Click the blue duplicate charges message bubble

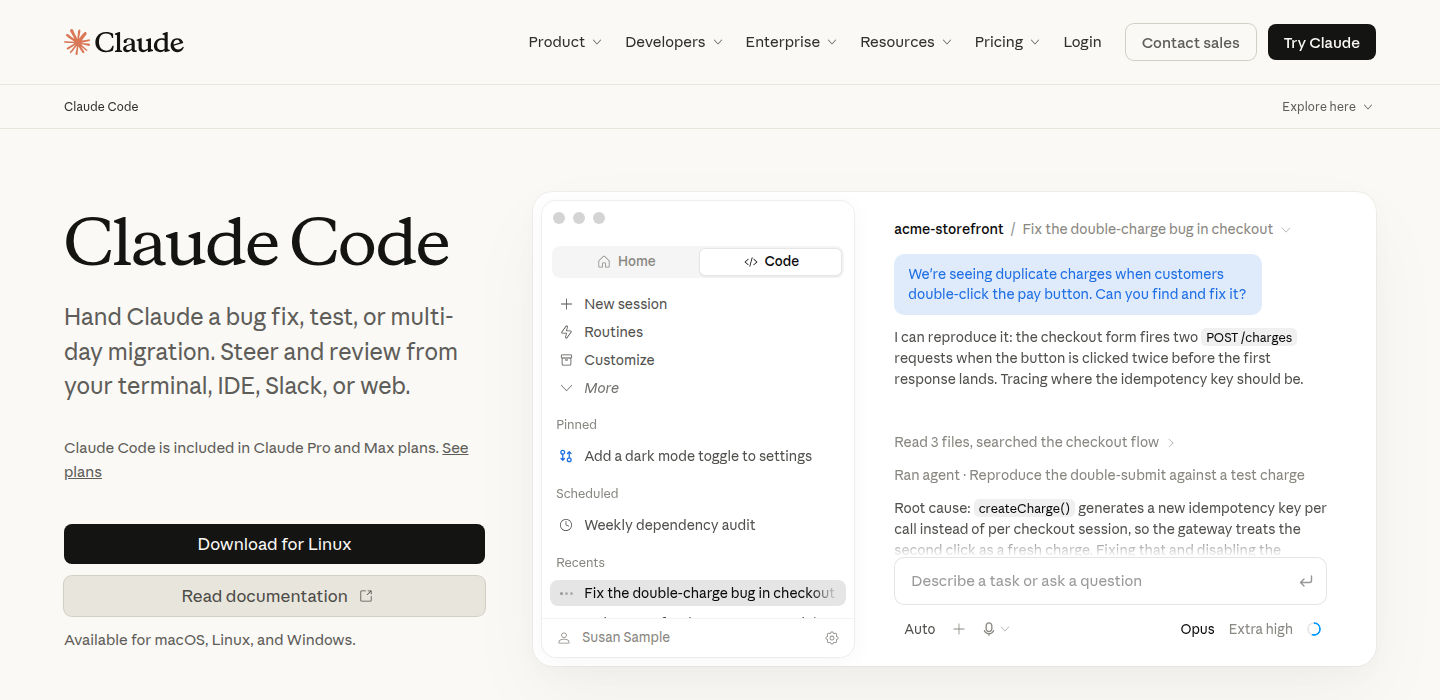[1078, 284]
